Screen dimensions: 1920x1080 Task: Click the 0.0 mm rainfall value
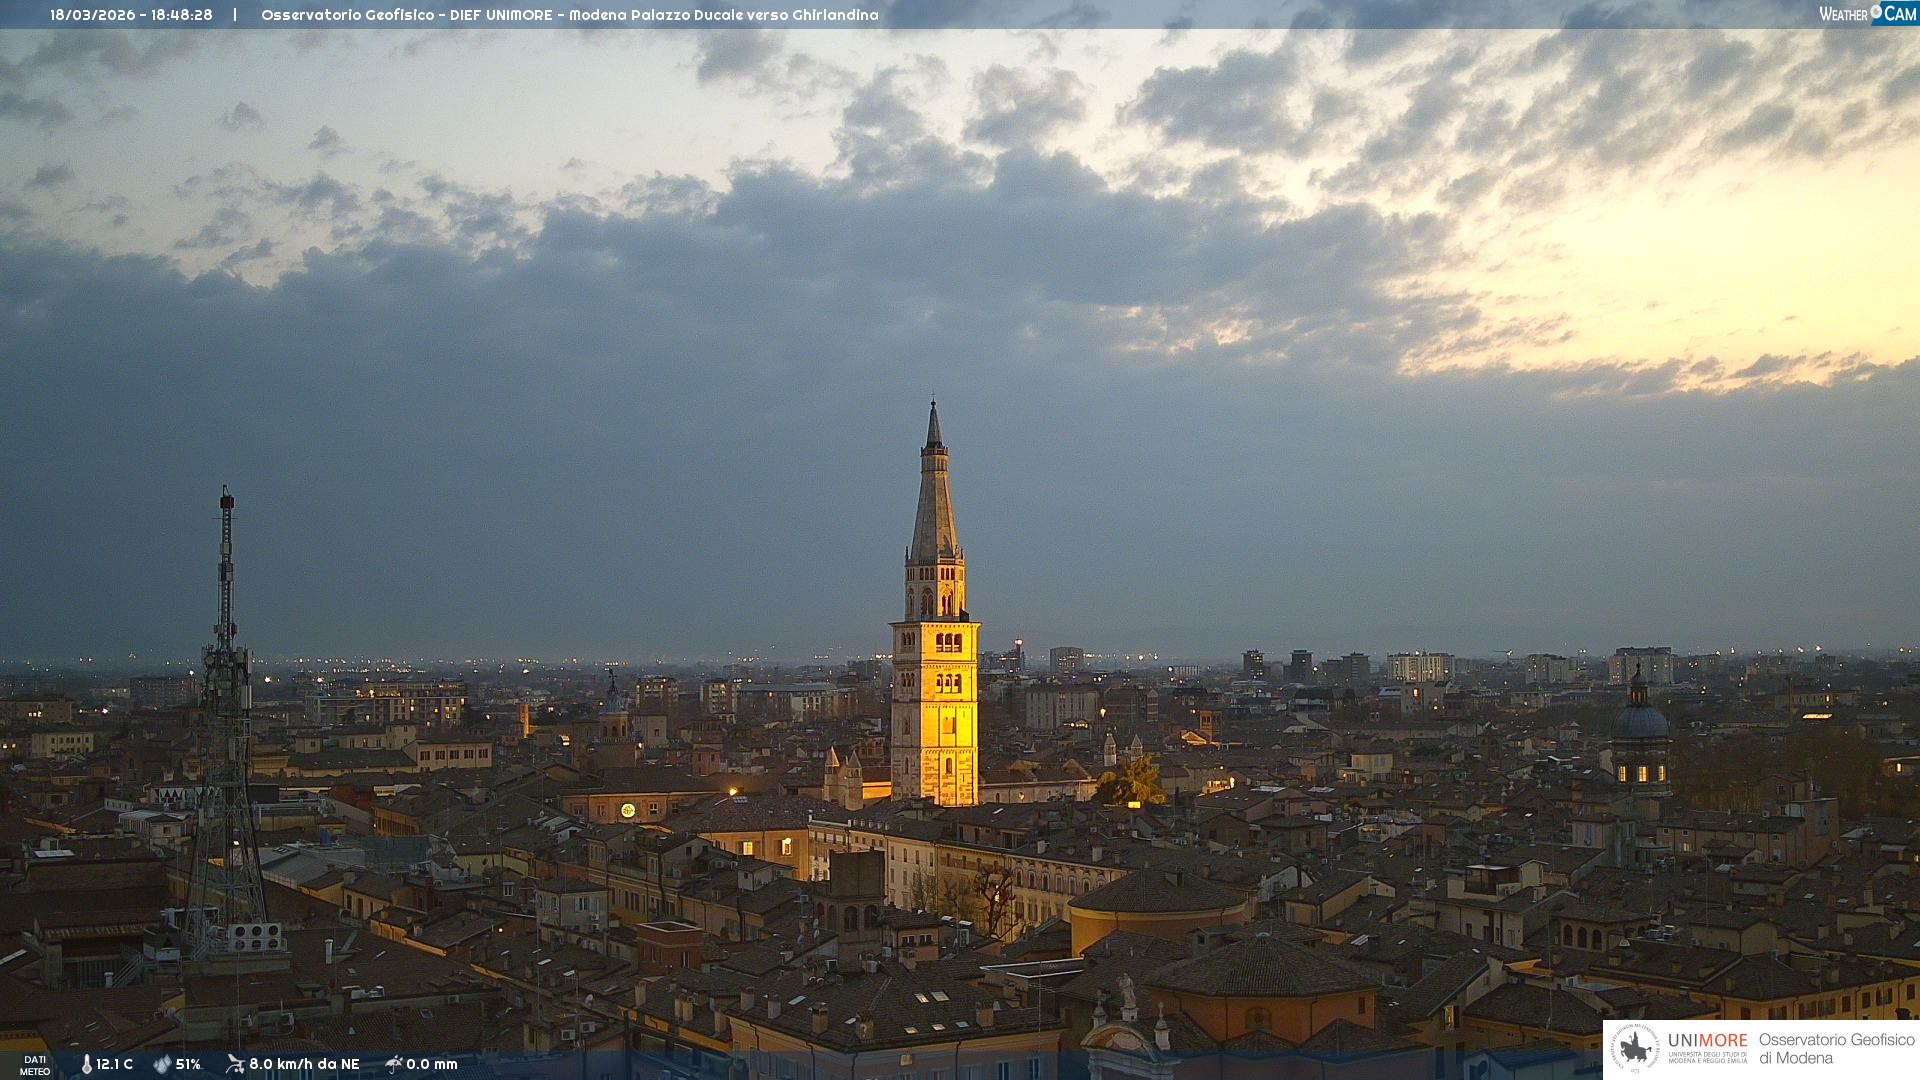(x=432, y=1064)
